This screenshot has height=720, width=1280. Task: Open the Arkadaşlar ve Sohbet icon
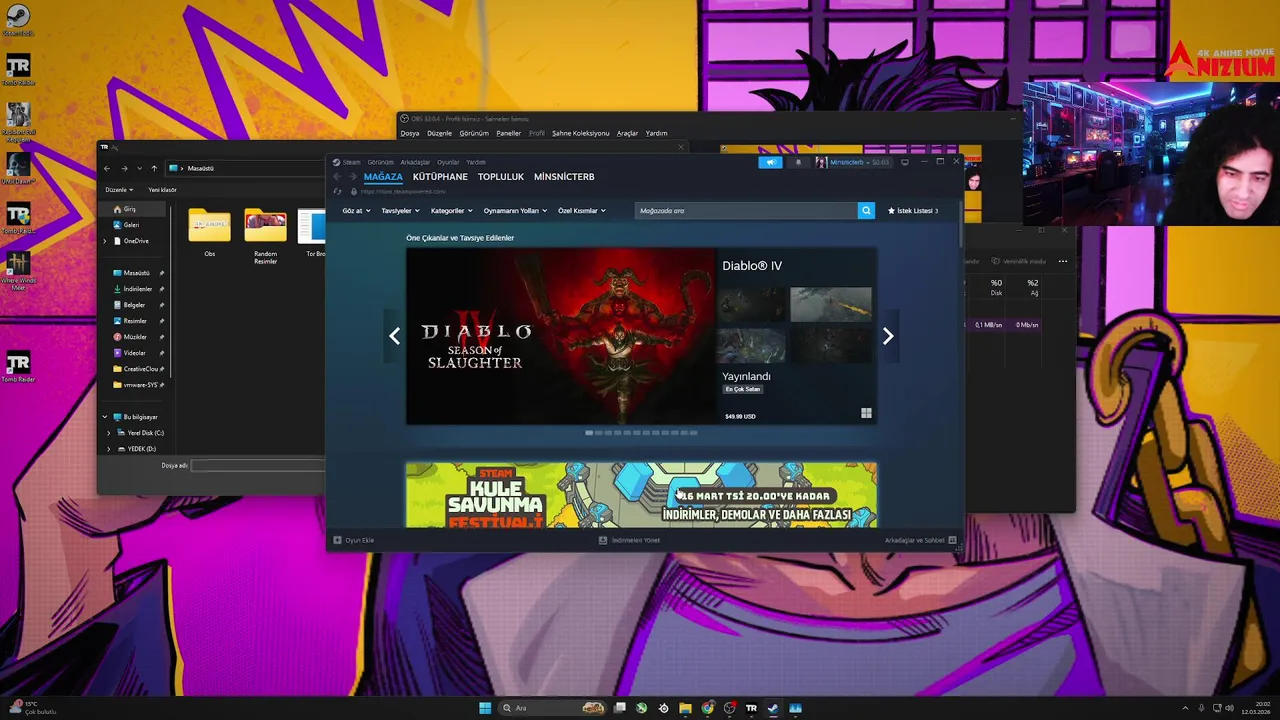point(952,540)
